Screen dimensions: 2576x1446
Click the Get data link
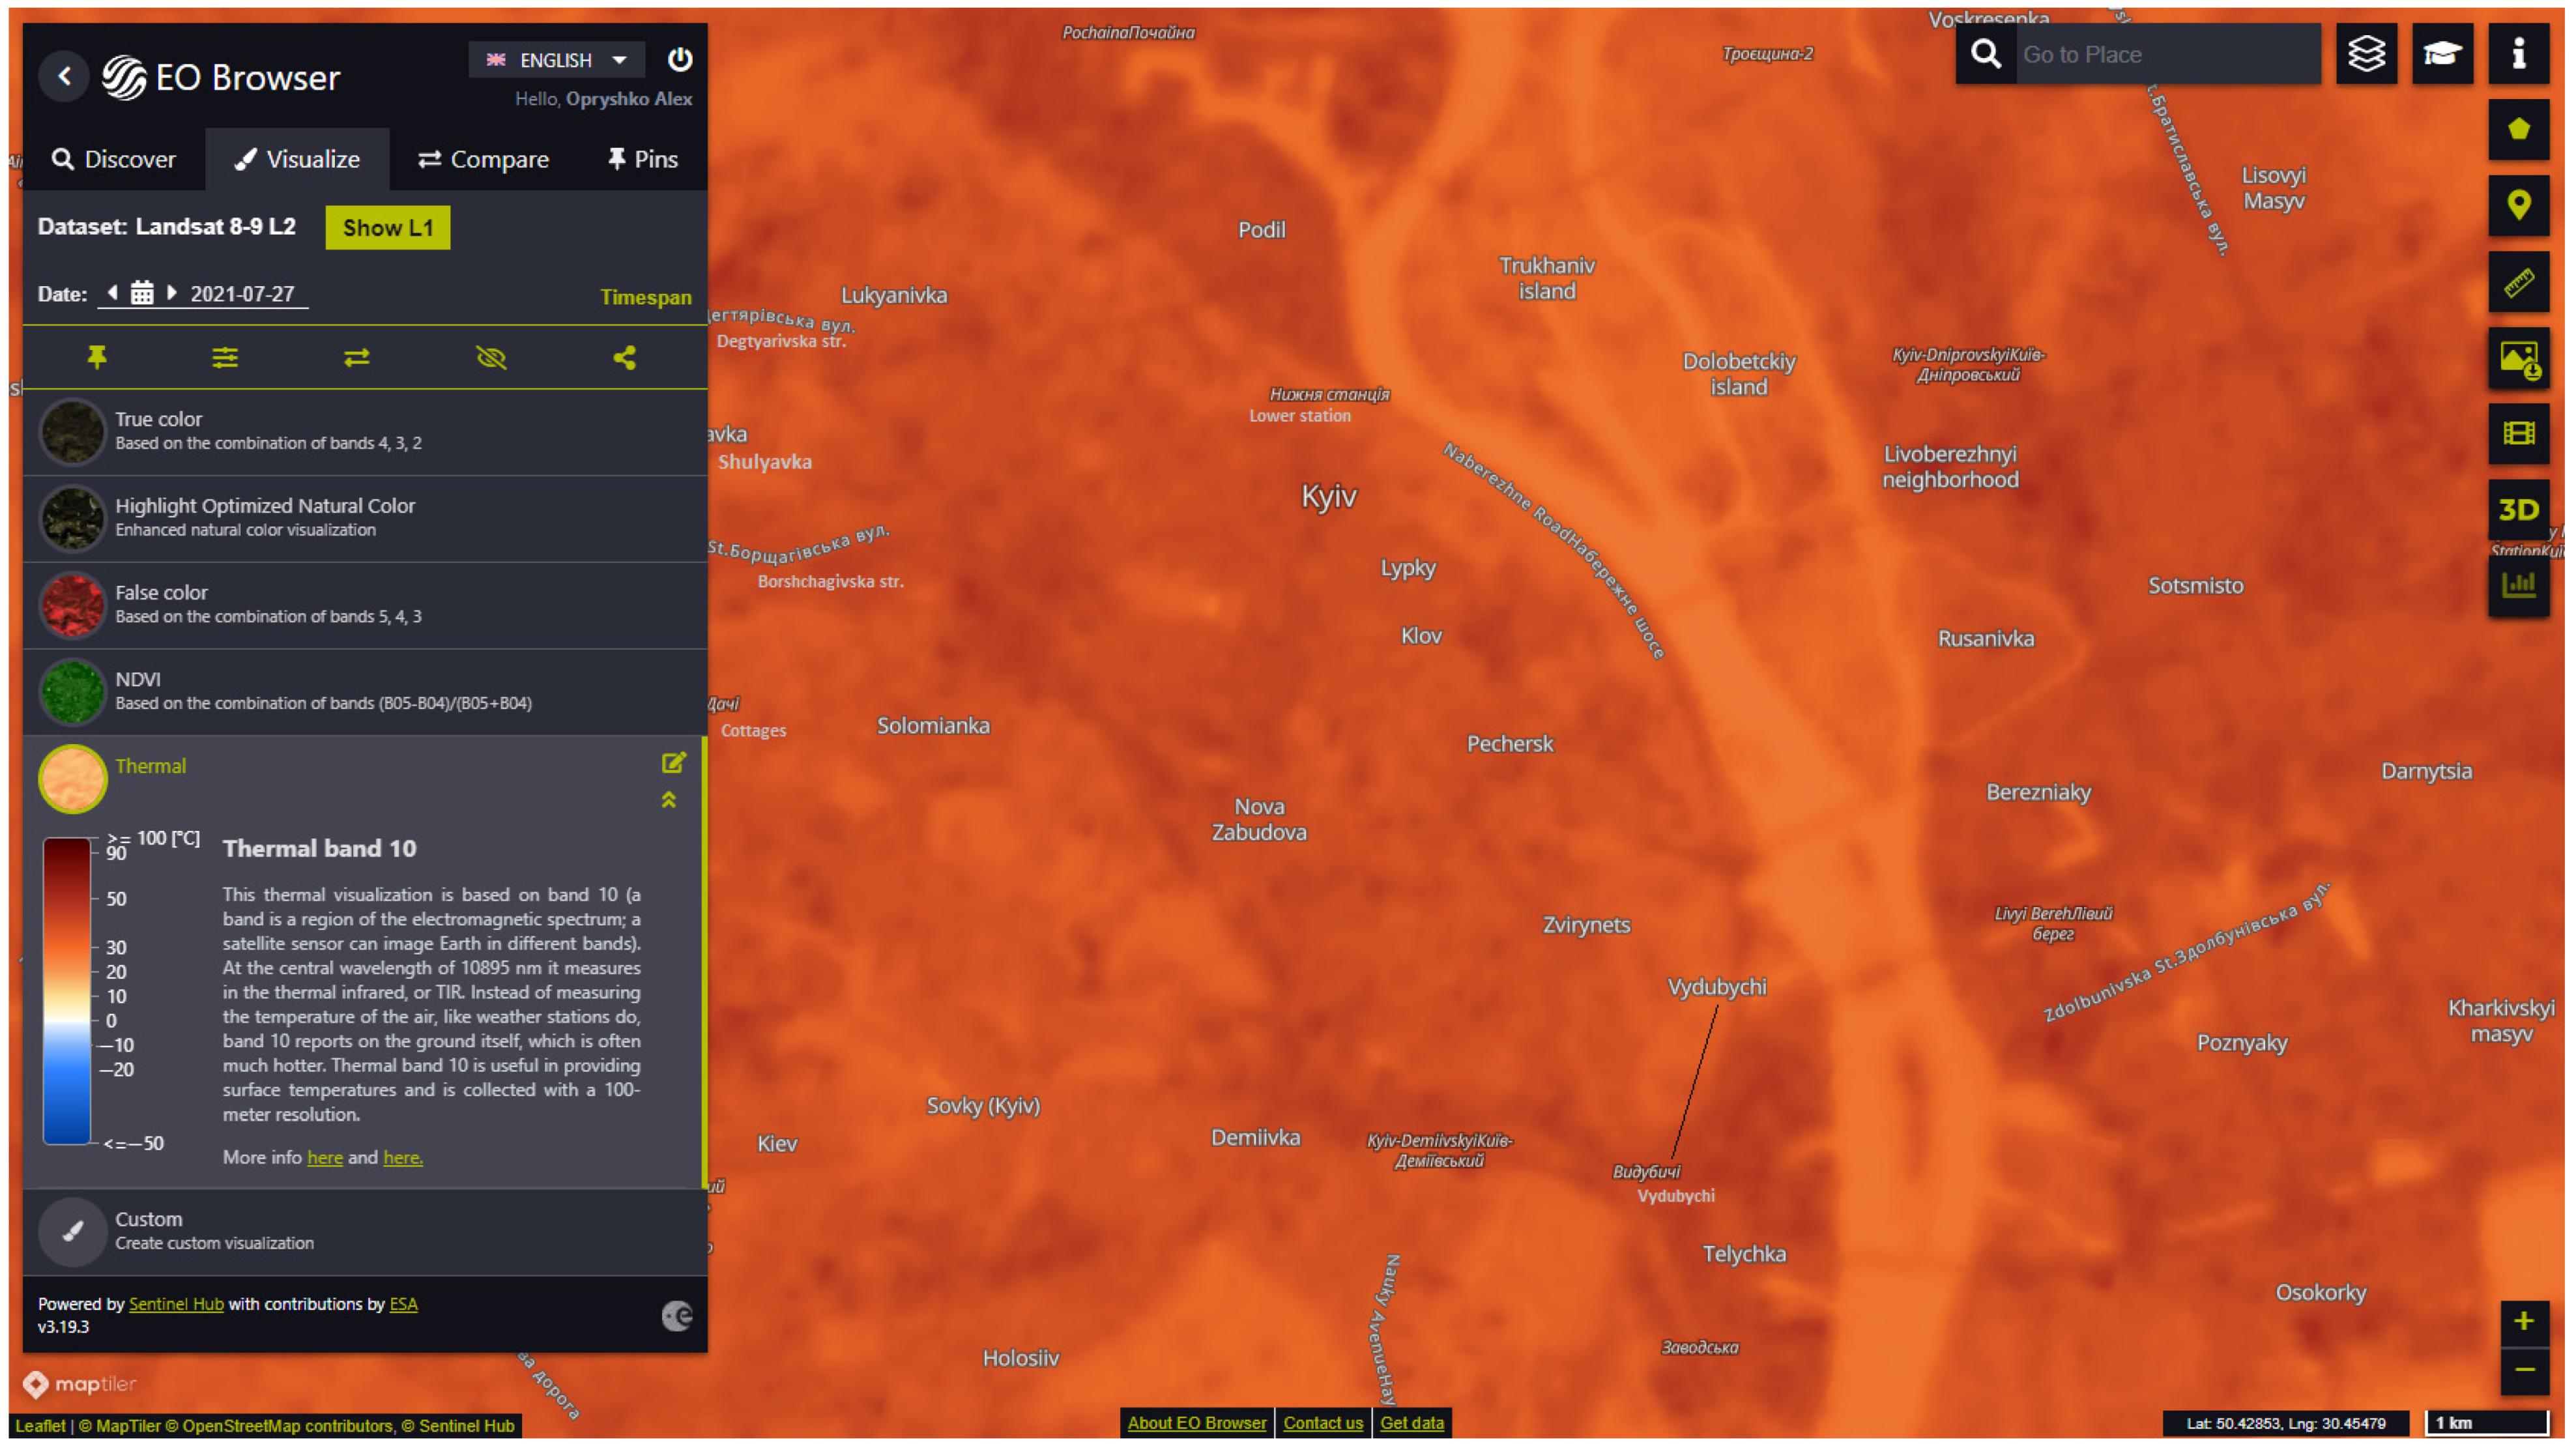(1411, 1423)
